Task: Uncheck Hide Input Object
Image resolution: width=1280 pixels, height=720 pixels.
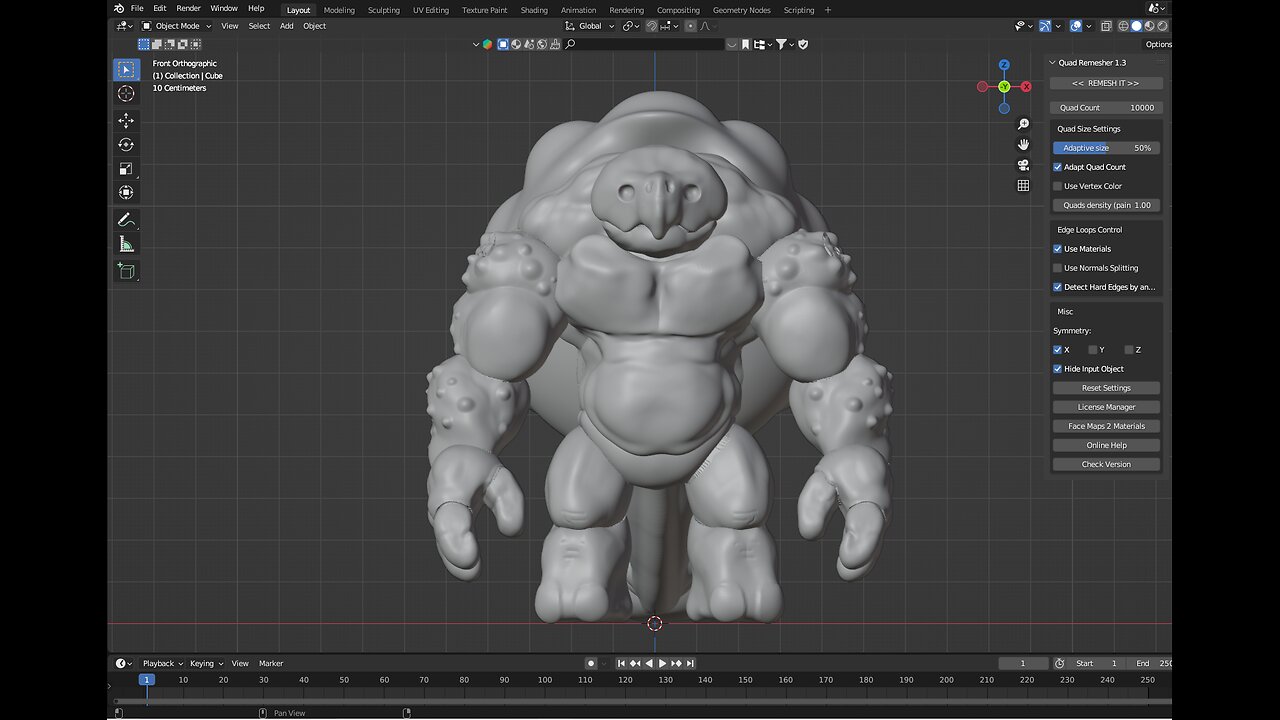Action: pos(1058,369)
